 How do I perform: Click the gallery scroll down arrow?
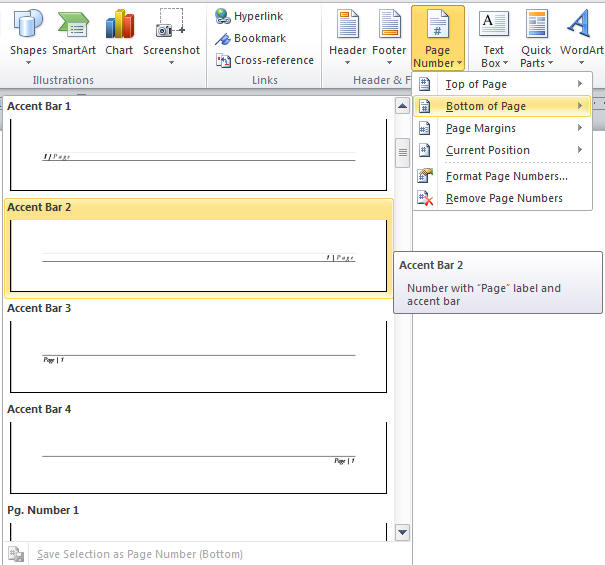click(x=402, y=533)
